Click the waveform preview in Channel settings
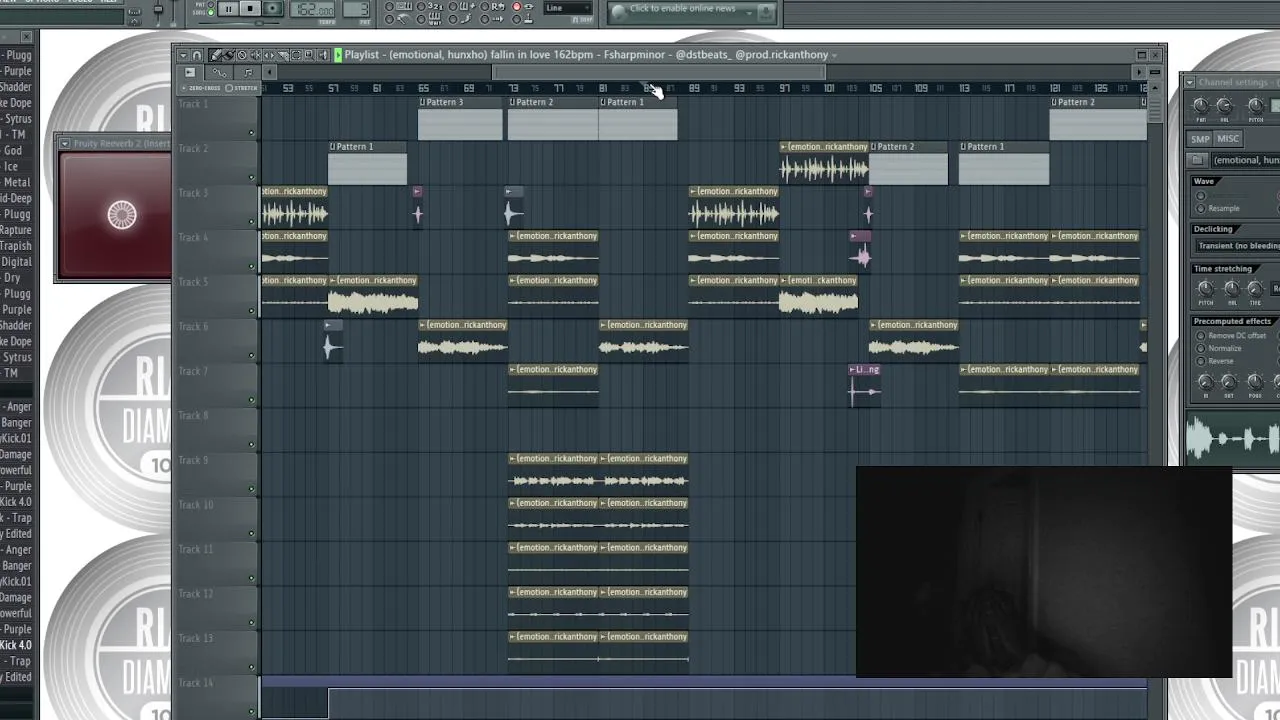This screenshot has height=720, width=1280. tap(1232, 438)
